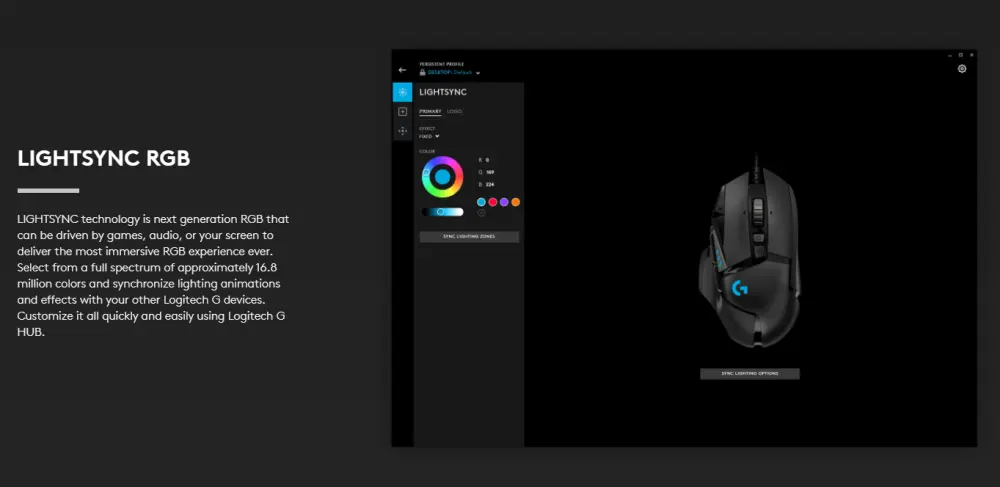Open the Assignments sidebar icon
1000x487 pixels.
[x=402, y=112]
